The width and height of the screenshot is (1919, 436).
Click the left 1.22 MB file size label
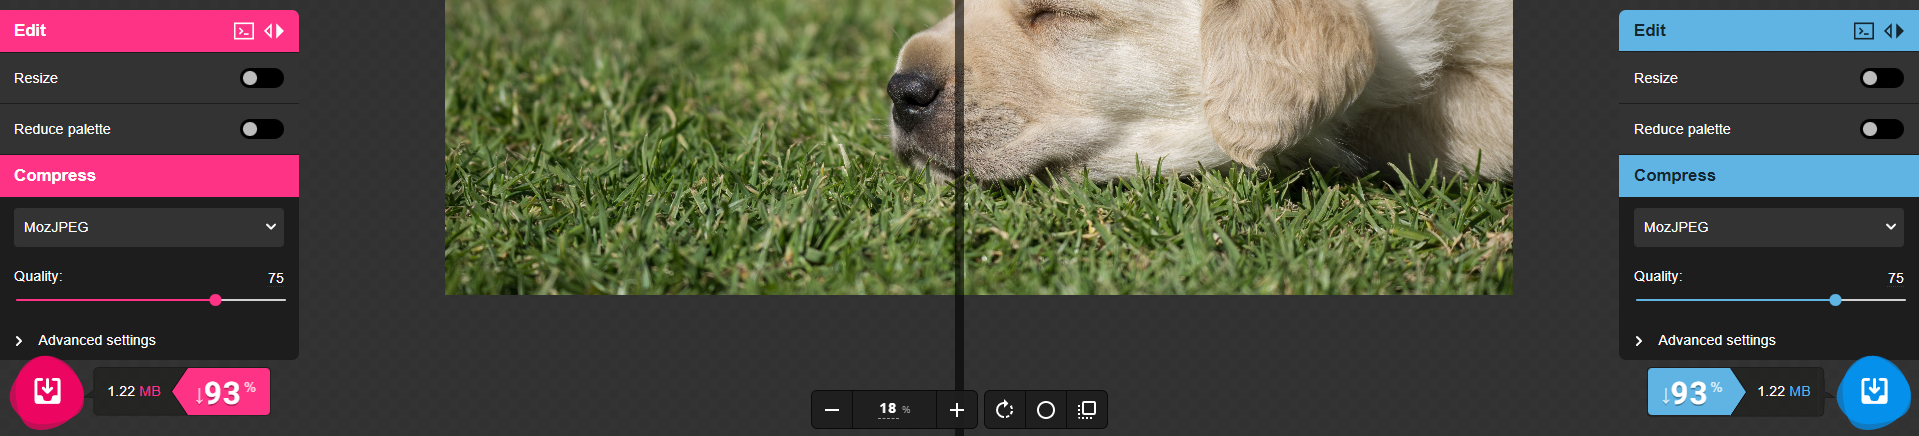[x=134, y=391]
